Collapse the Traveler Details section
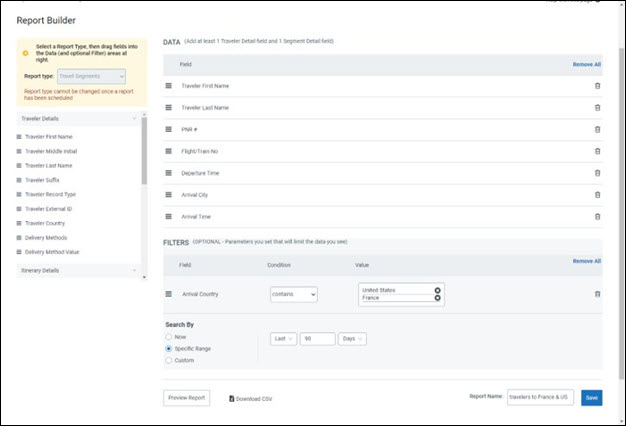This screenshot has width=626, height=426. (134, 118)
